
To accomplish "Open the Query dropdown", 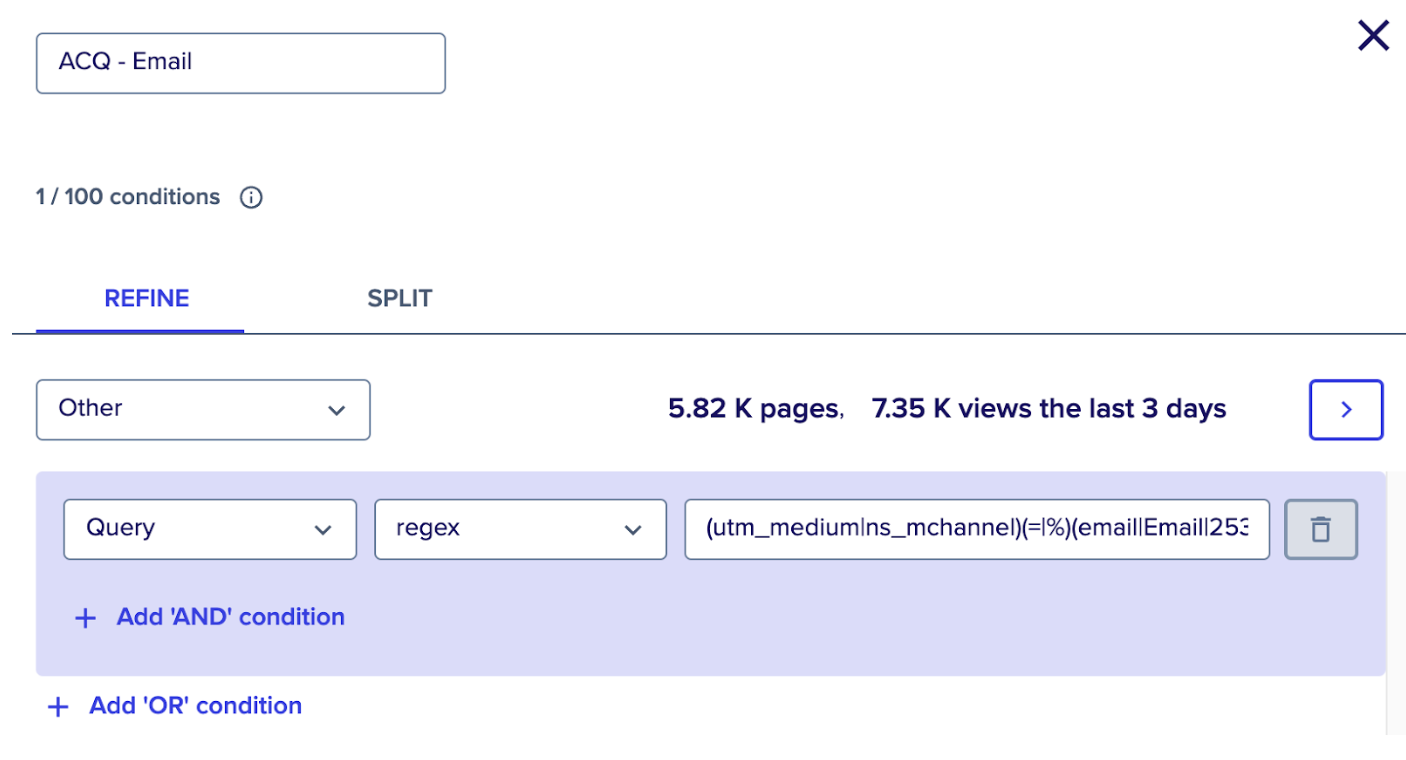I will 210,529.
